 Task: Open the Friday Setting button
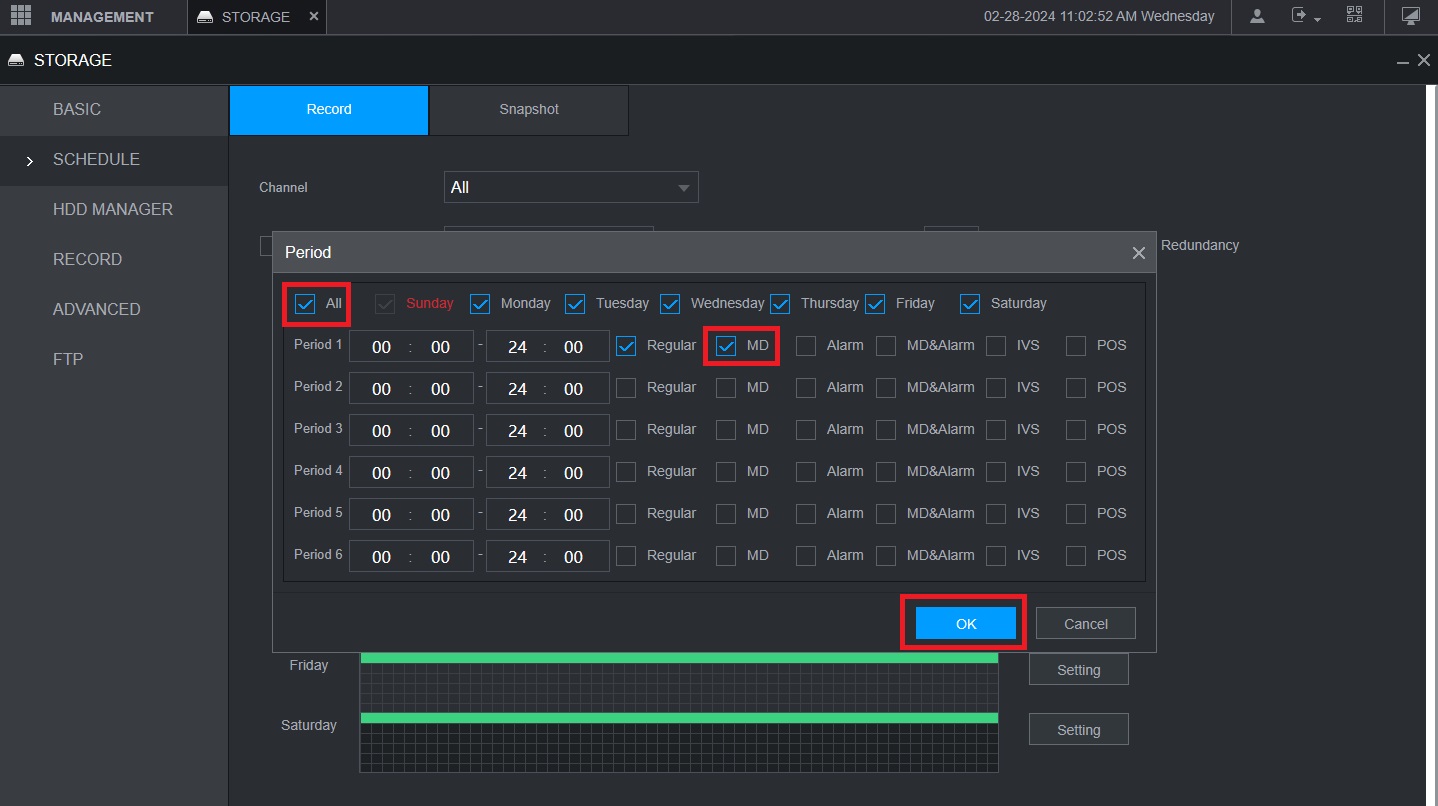tap(1079, 670)
